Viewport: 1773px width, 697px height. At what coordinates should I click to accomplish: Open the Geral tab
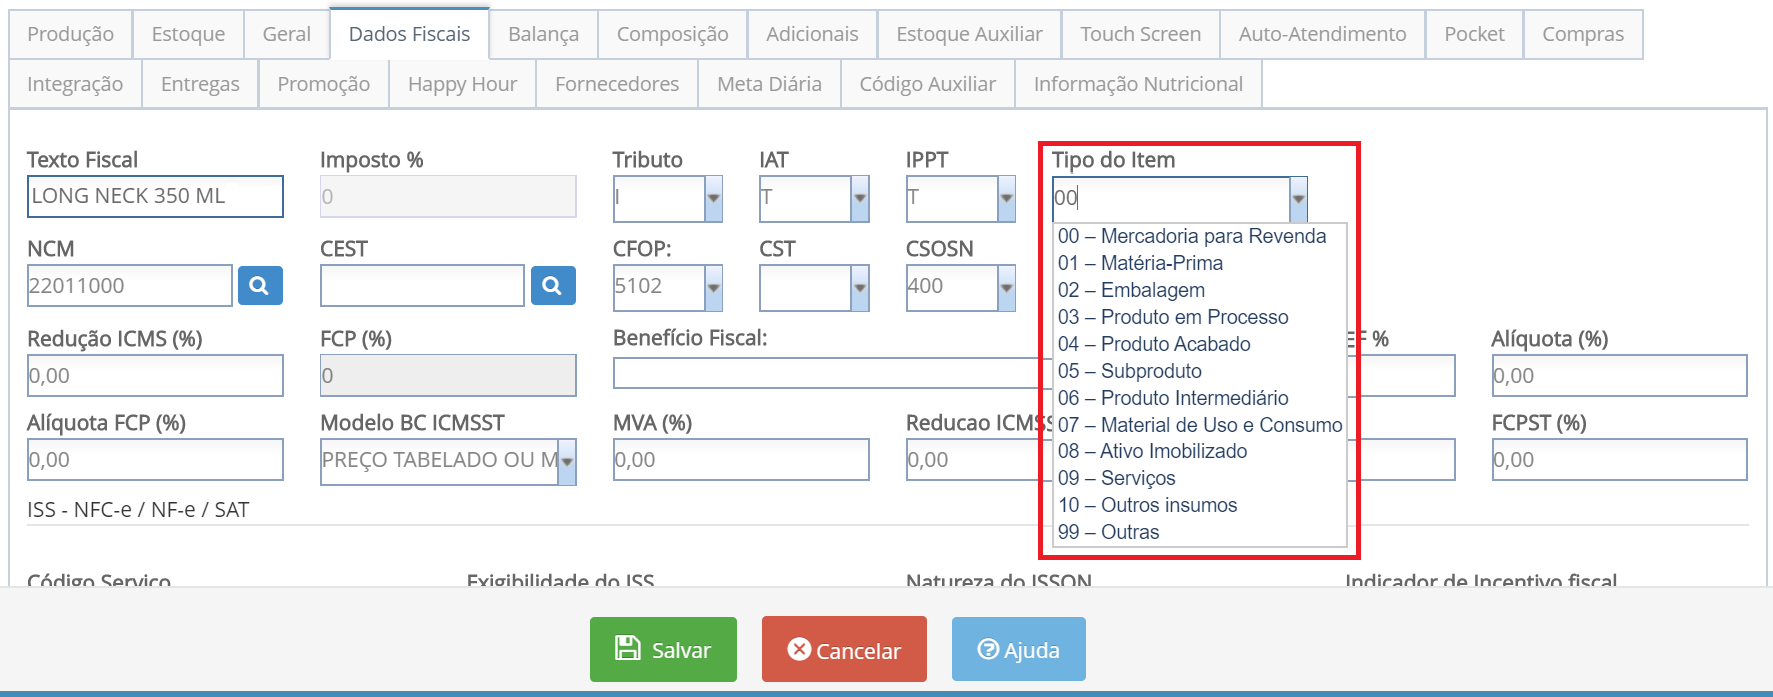(x=287, y=34)
